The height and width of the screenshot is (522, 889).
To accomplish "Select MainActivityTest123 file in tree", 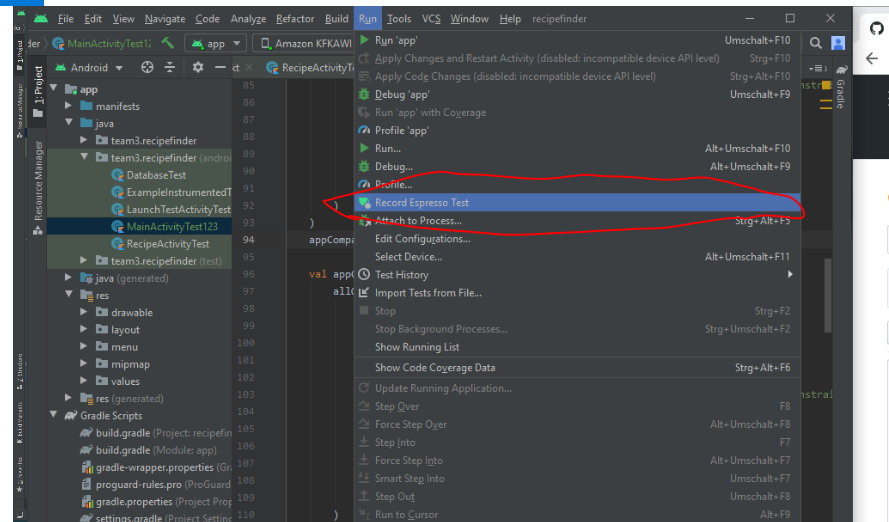I will tap(172, 226).
